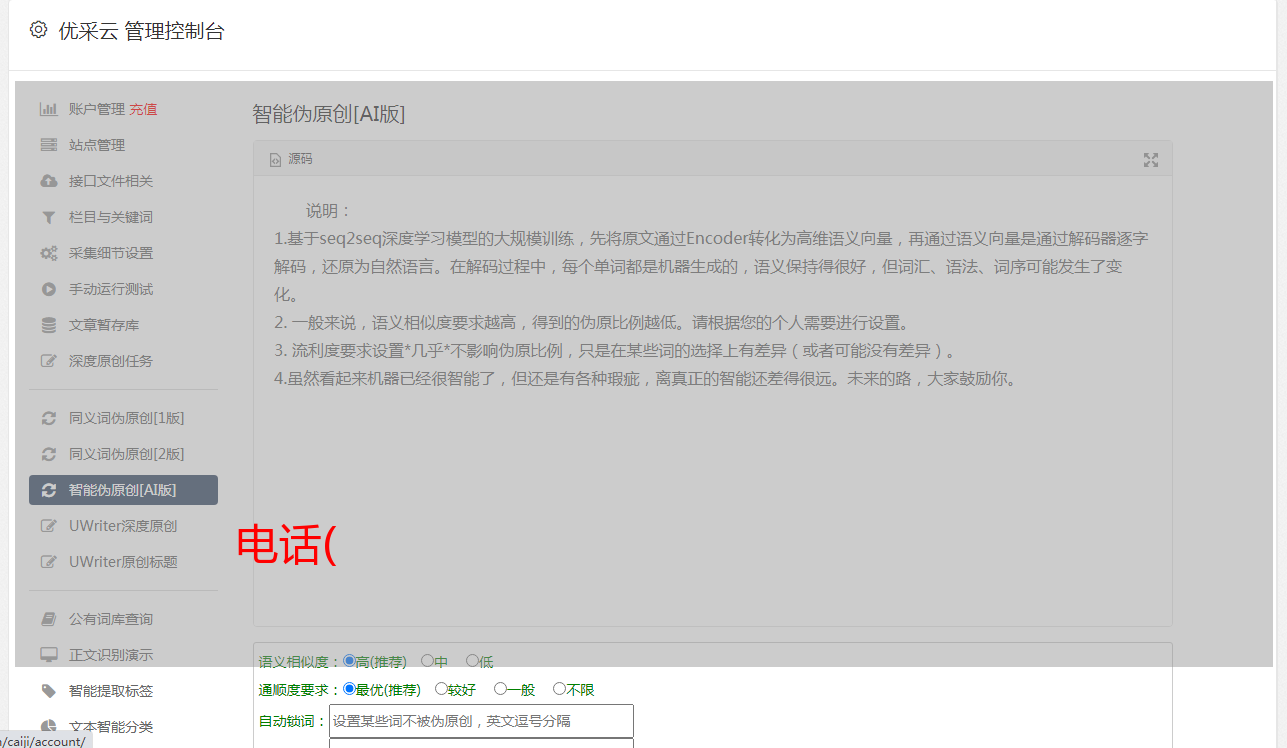
Task: Open 文章暂存库 in the sidebar
Action: pos(104,325)
